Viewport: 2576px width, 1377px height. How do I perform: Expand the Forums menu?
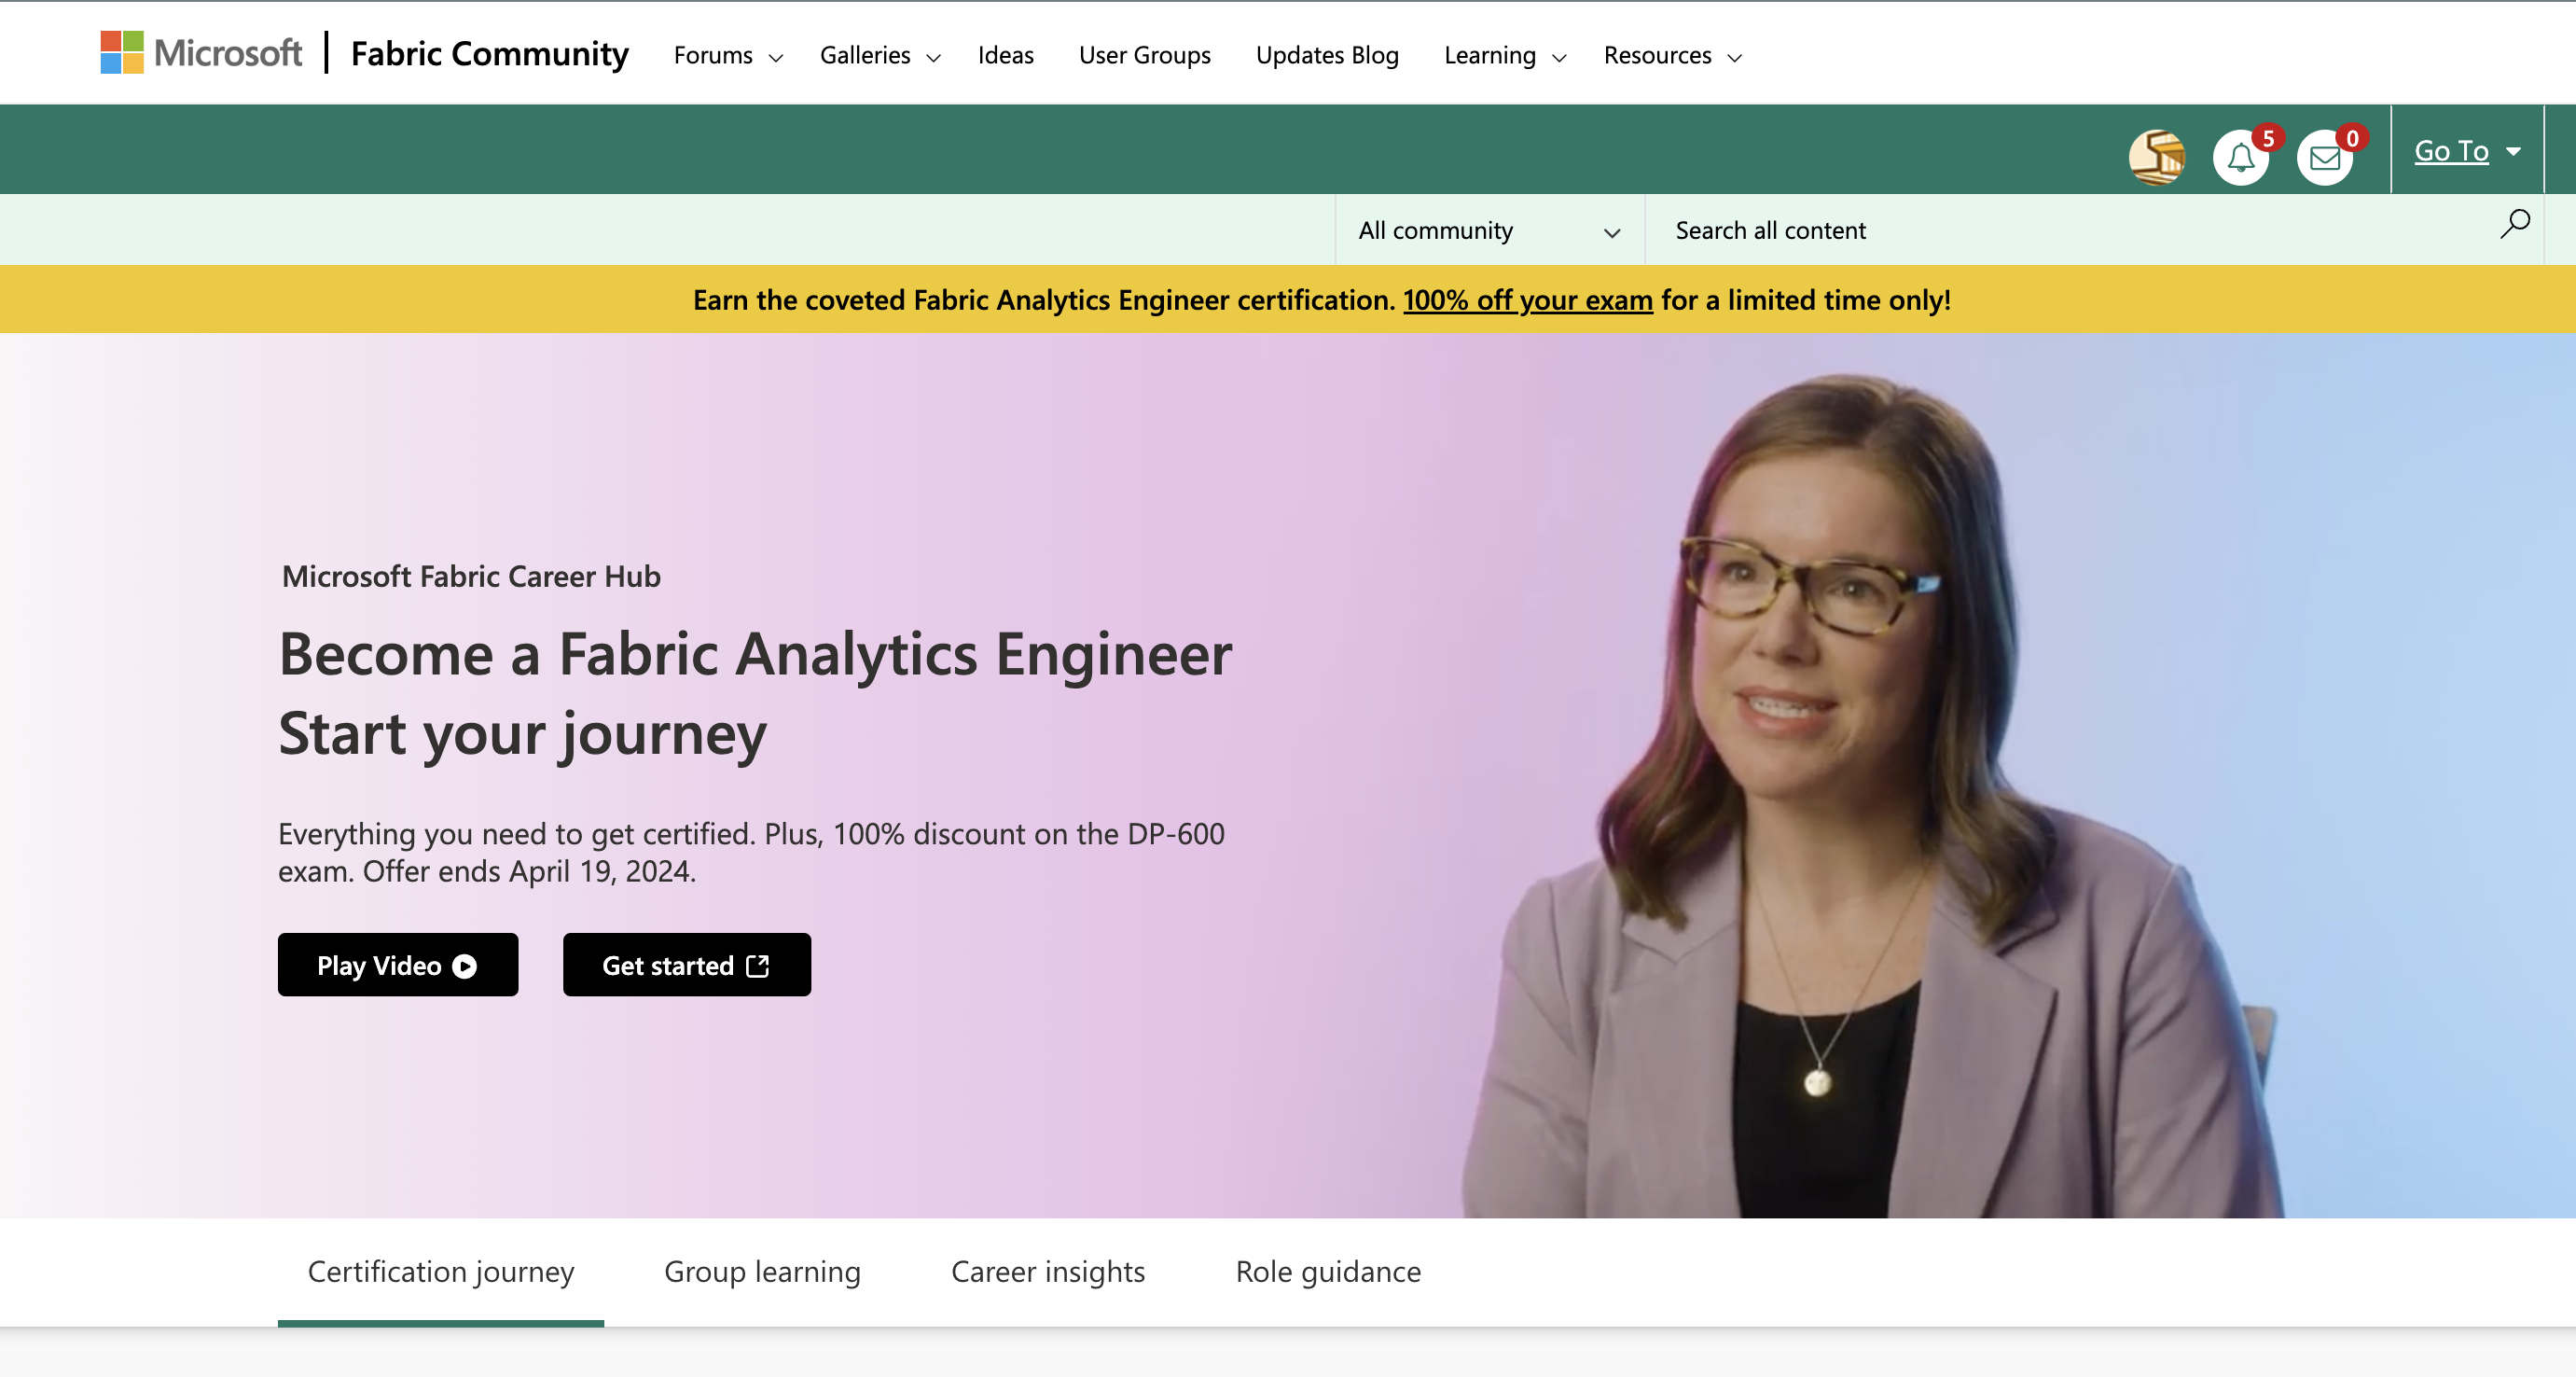pos(728,55)
